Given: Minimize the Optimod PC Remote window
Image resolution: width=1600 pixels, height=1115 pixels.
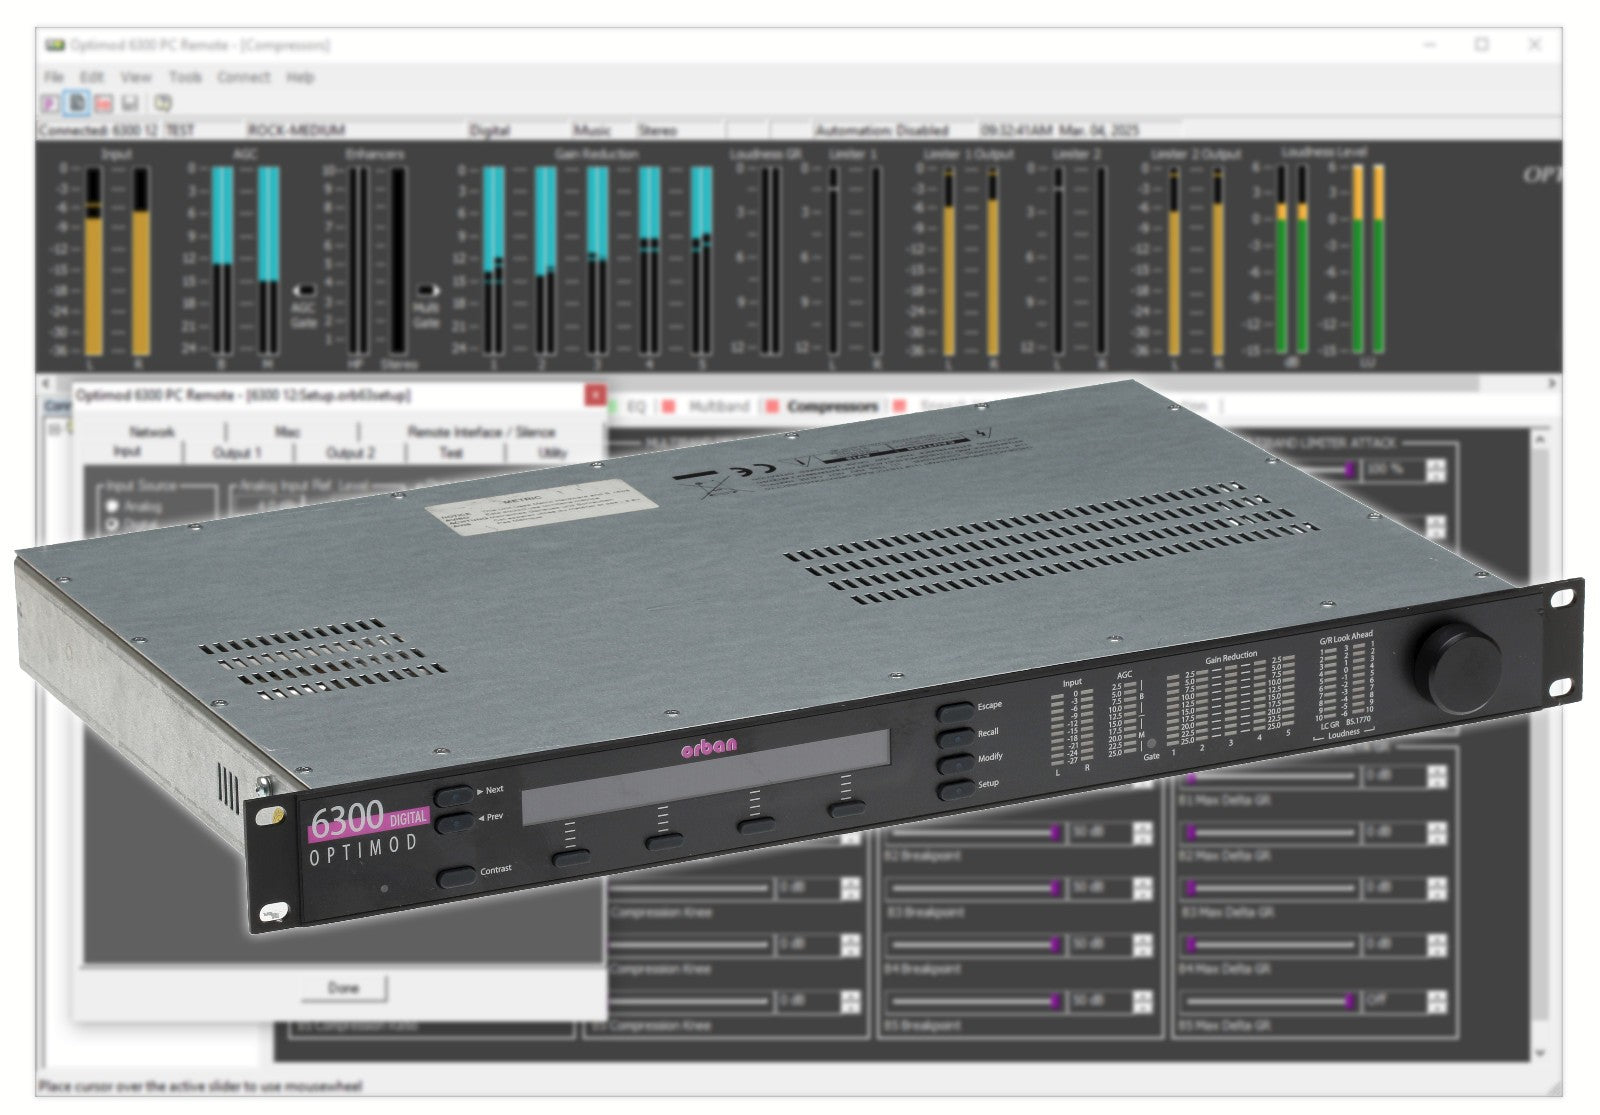Looking at the screenshot, I should [x=1432, y=44].
